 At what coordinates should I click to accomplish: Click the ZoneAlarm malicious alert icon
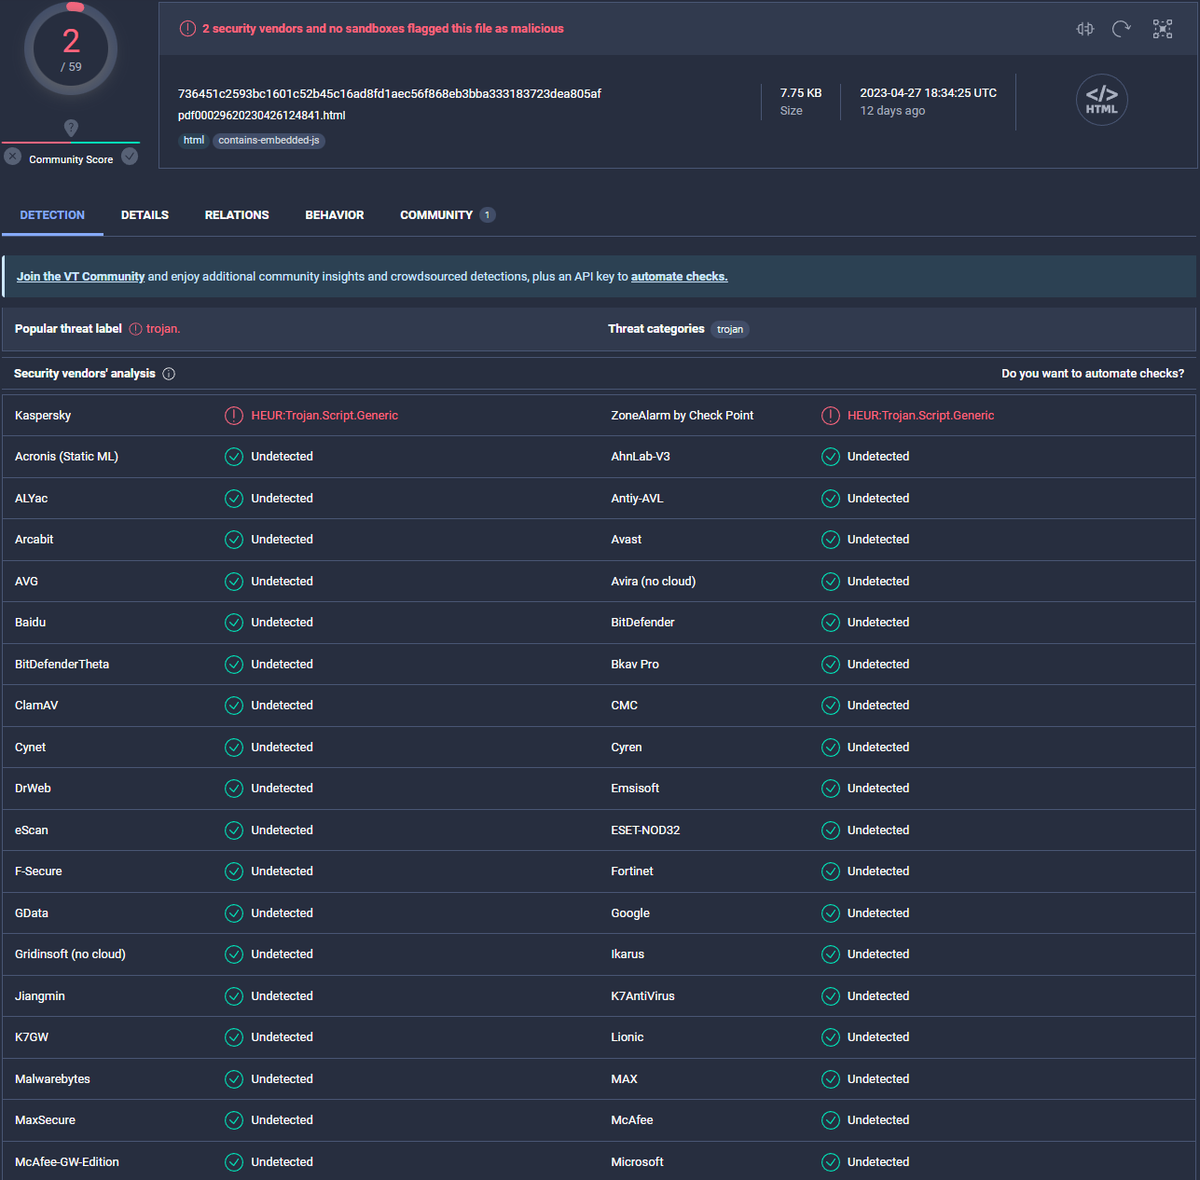pos(830,415)
